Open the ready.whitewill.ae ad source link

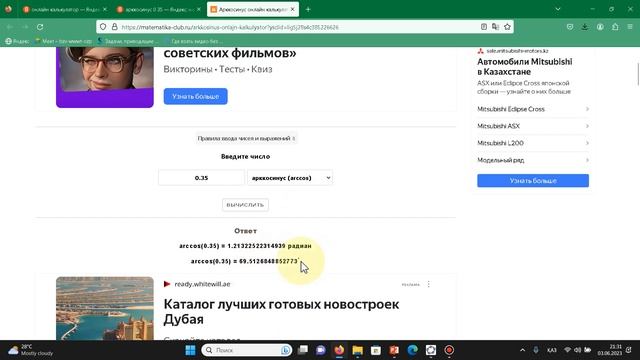pos(202,284)
